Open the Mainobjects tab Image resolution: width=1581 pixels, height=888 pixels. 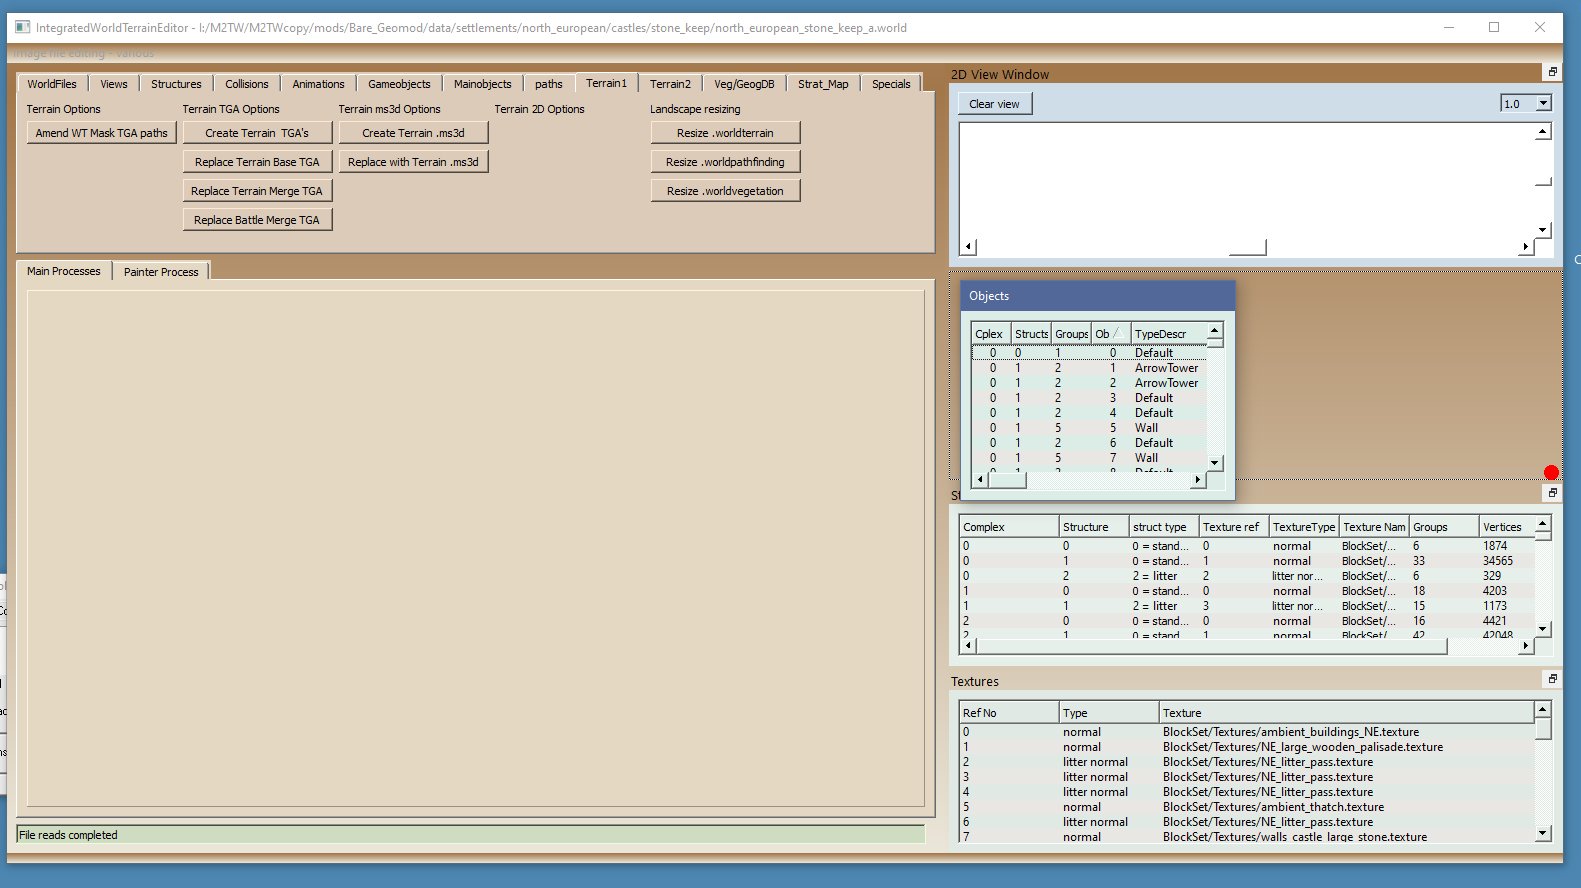point(482,84)
